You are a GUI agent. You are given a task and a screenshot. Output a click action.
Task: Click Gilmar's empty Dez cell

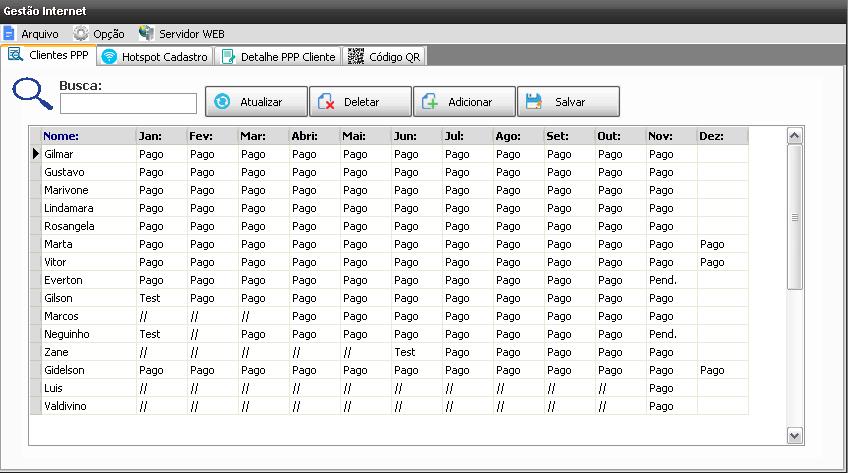click(x=723, y=154)
